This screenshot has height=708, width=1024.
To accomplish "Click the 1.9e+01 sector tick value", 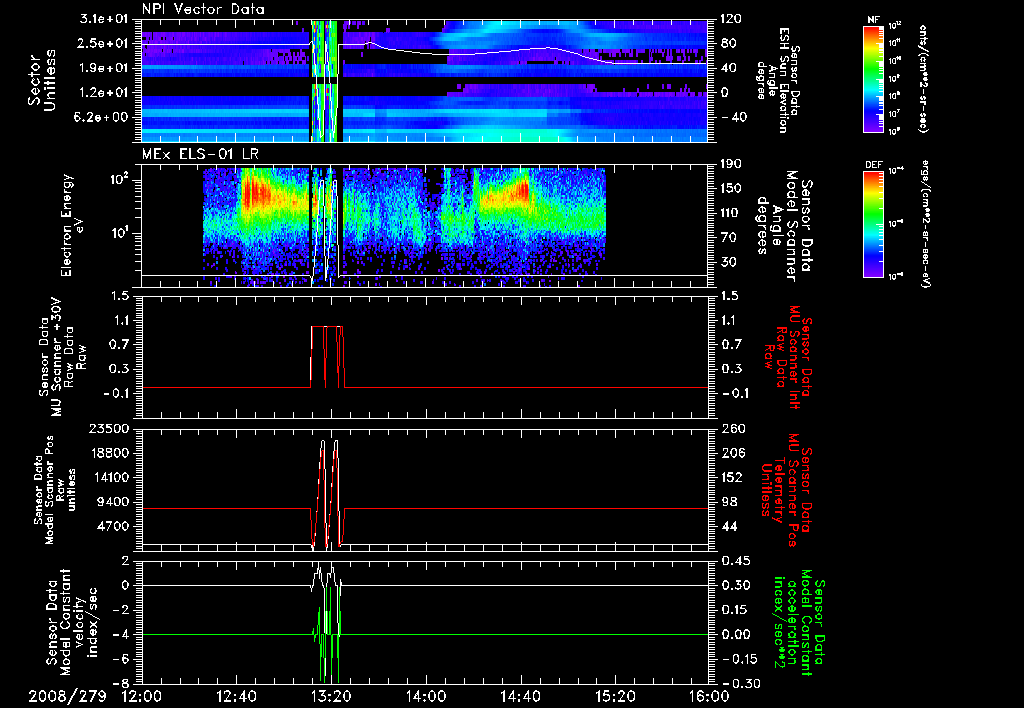I will point(104,68).
